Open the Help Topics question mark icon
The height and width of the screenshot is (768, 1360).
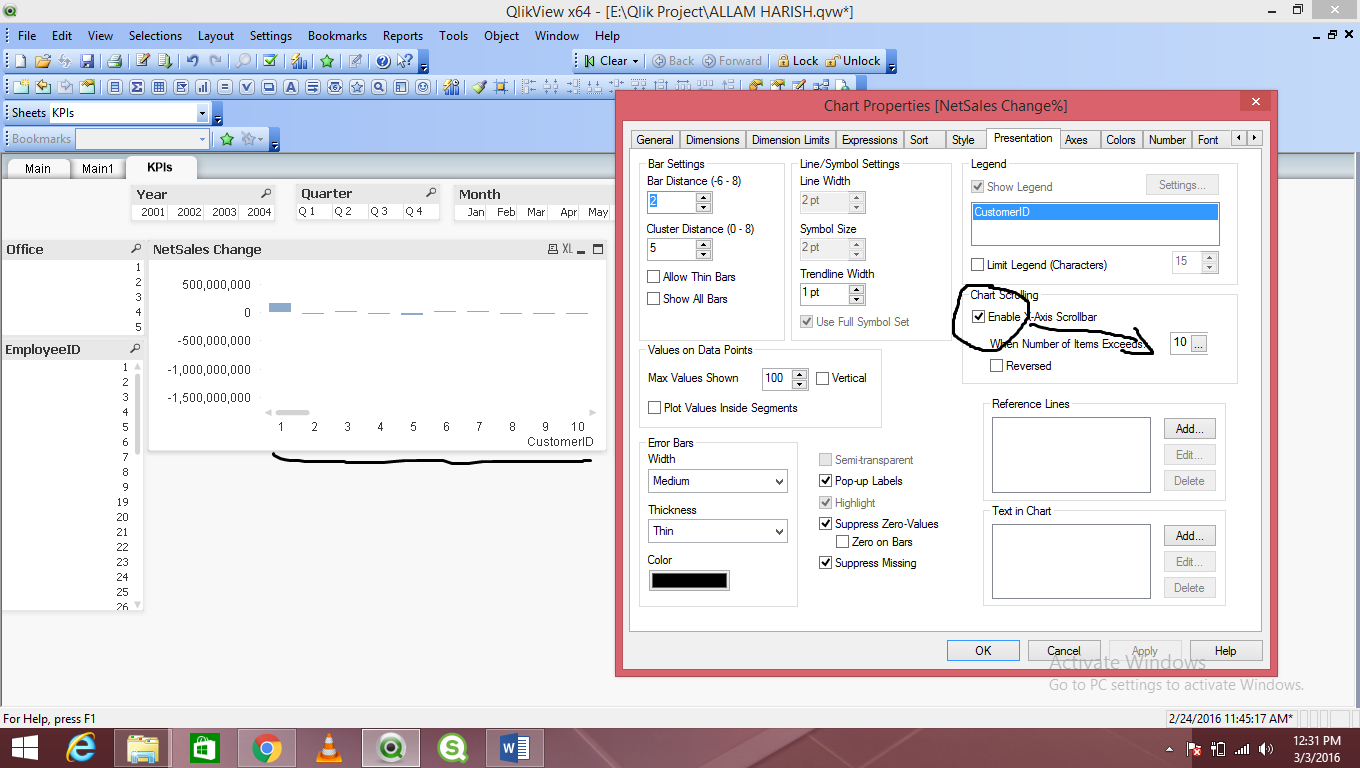point(383,61)
